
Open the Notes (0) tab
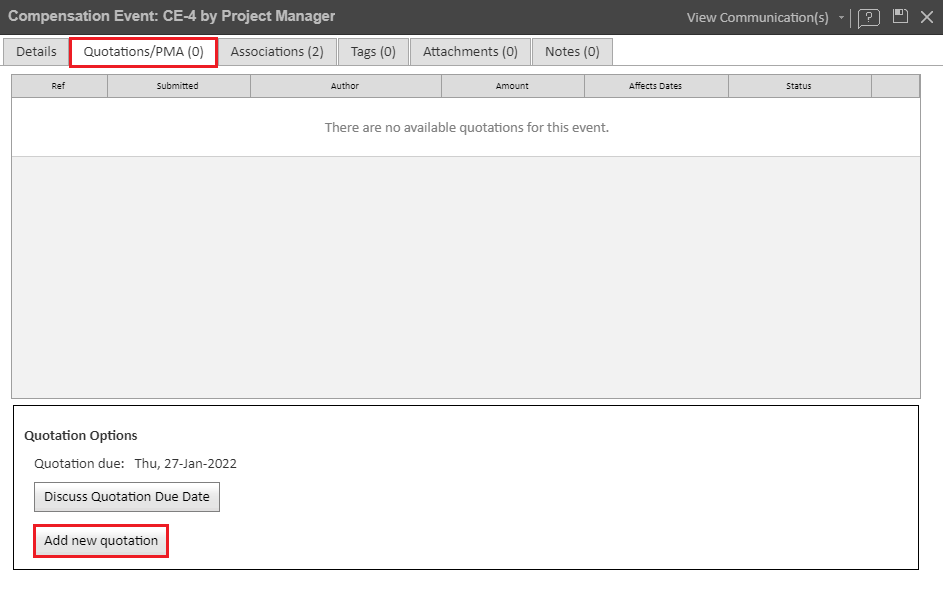(x=572, y=52)
